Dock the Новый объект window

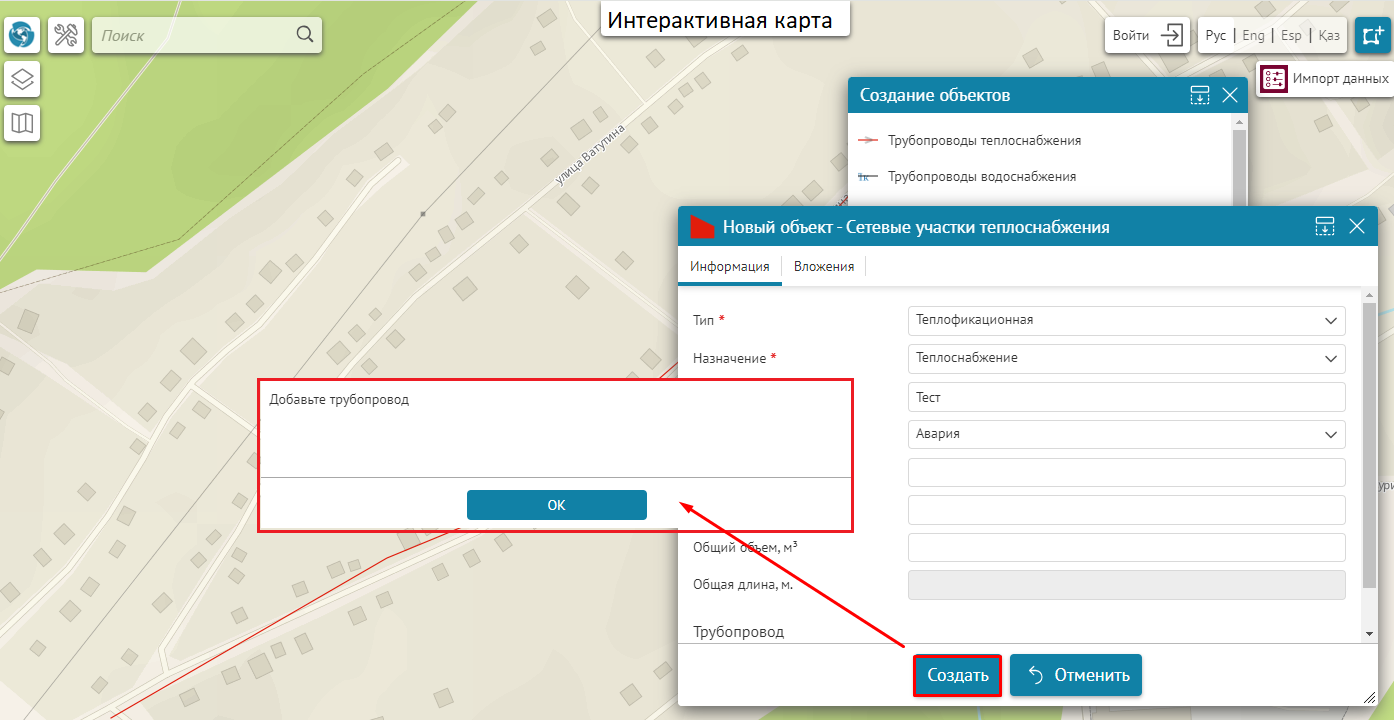point(1325,226)
